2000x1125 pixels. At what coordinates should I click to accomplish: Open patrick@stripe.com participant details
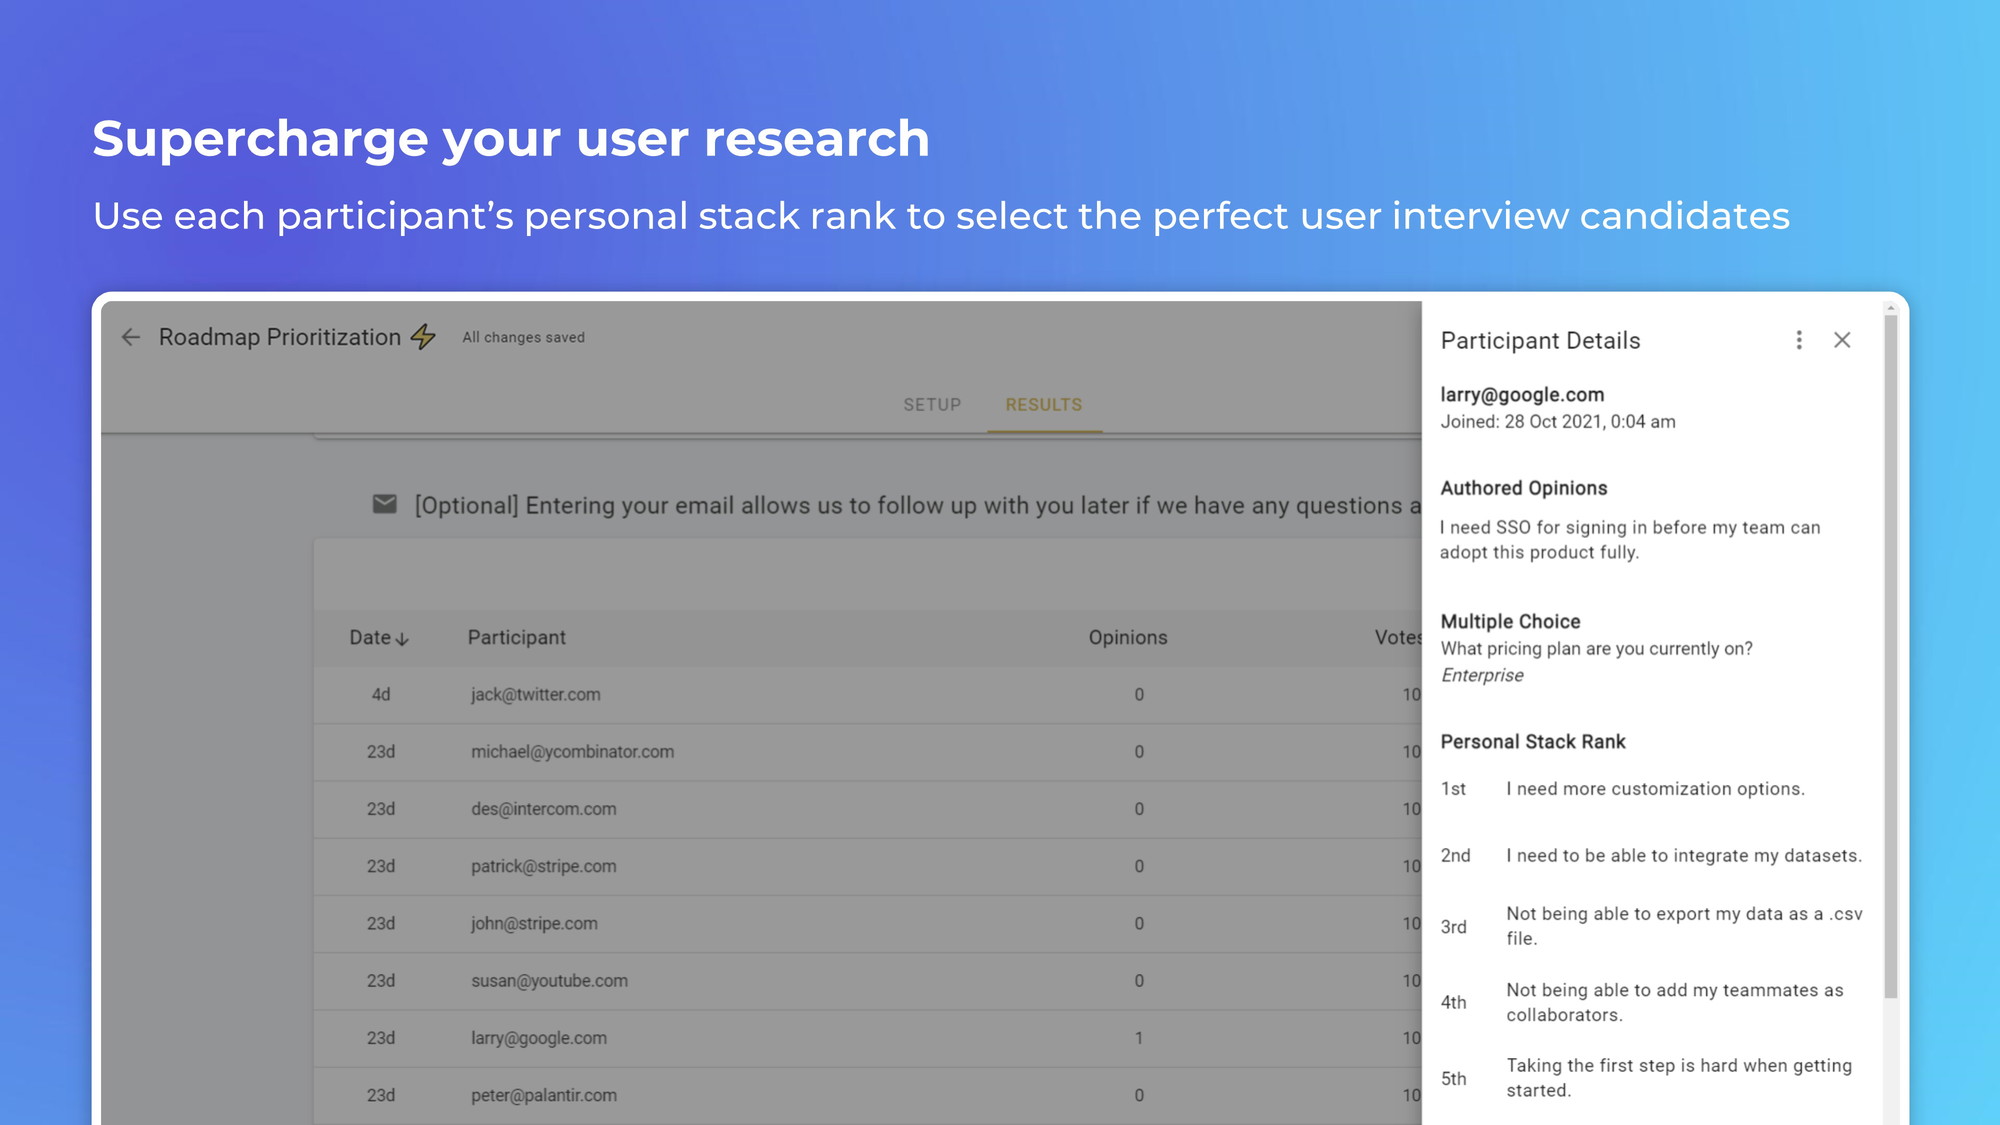pyautogui.click(x=544, y=867)
